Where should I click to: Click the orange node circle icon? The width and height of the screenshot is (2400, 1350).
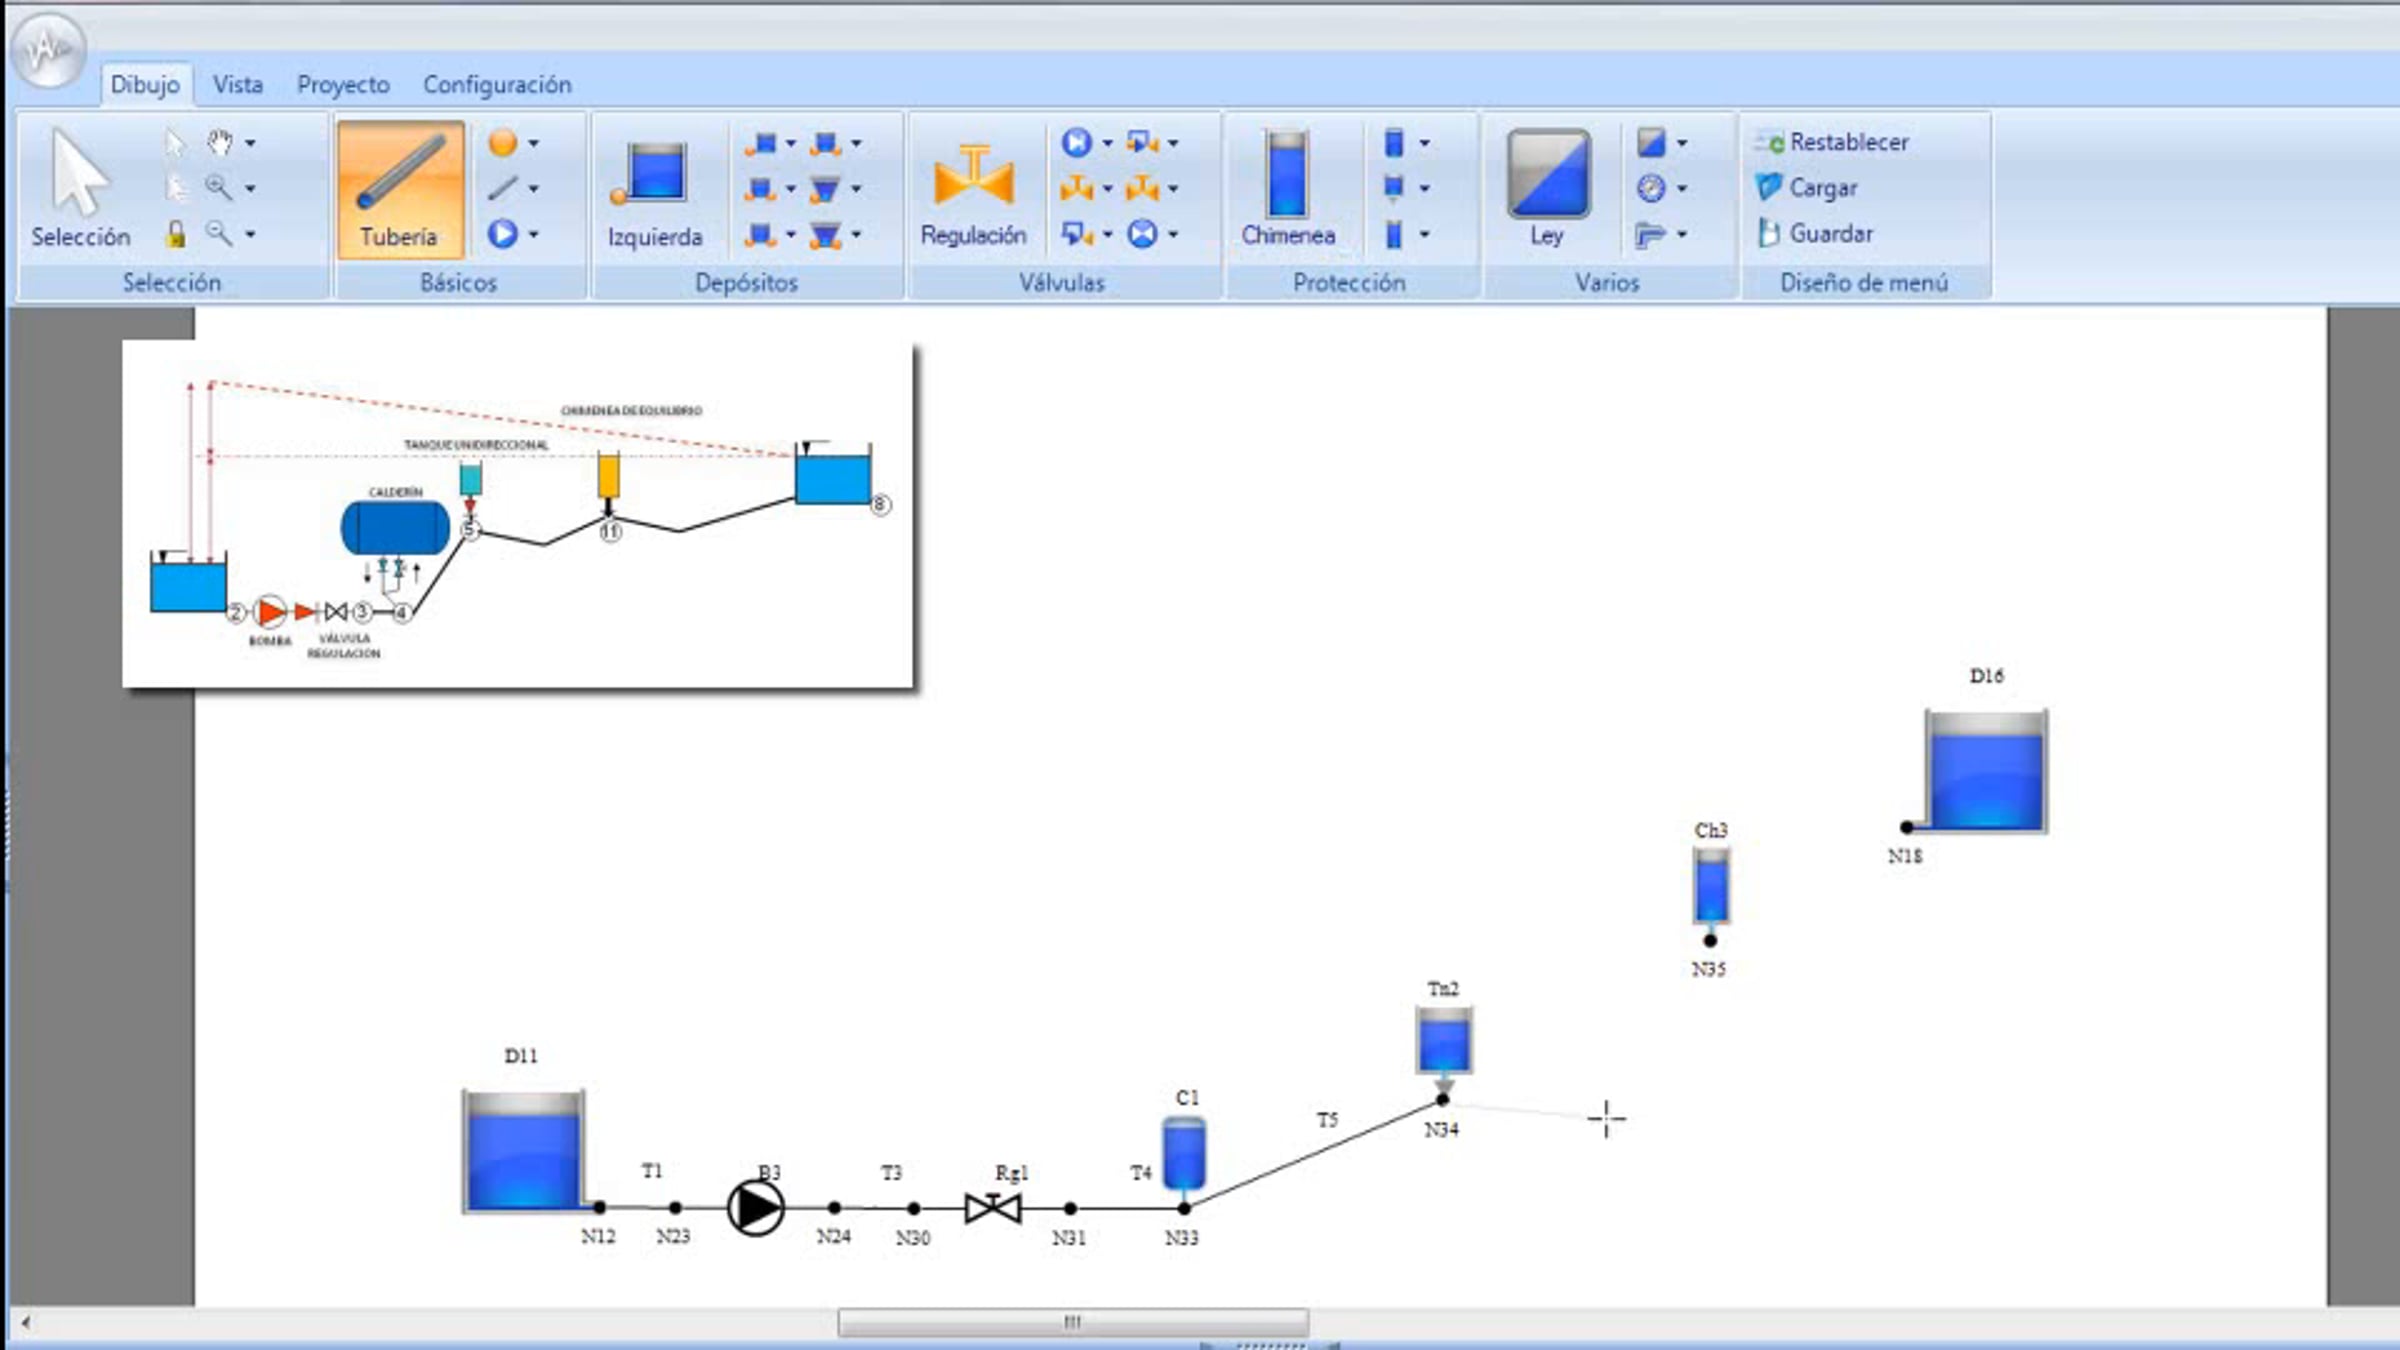coord(503,143)
